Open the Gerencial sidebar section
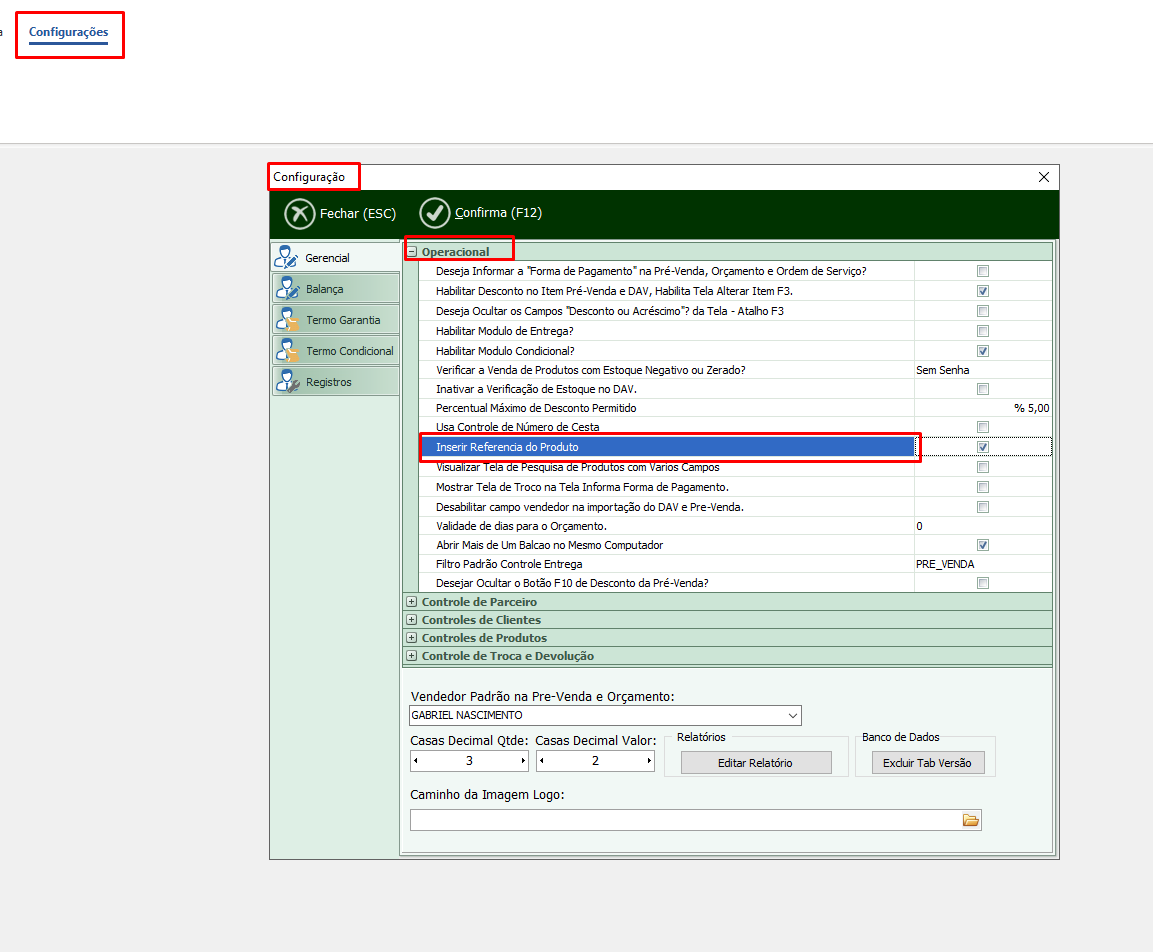The image size is (1153, 952). pyautogui.click(x=335, y=257)
